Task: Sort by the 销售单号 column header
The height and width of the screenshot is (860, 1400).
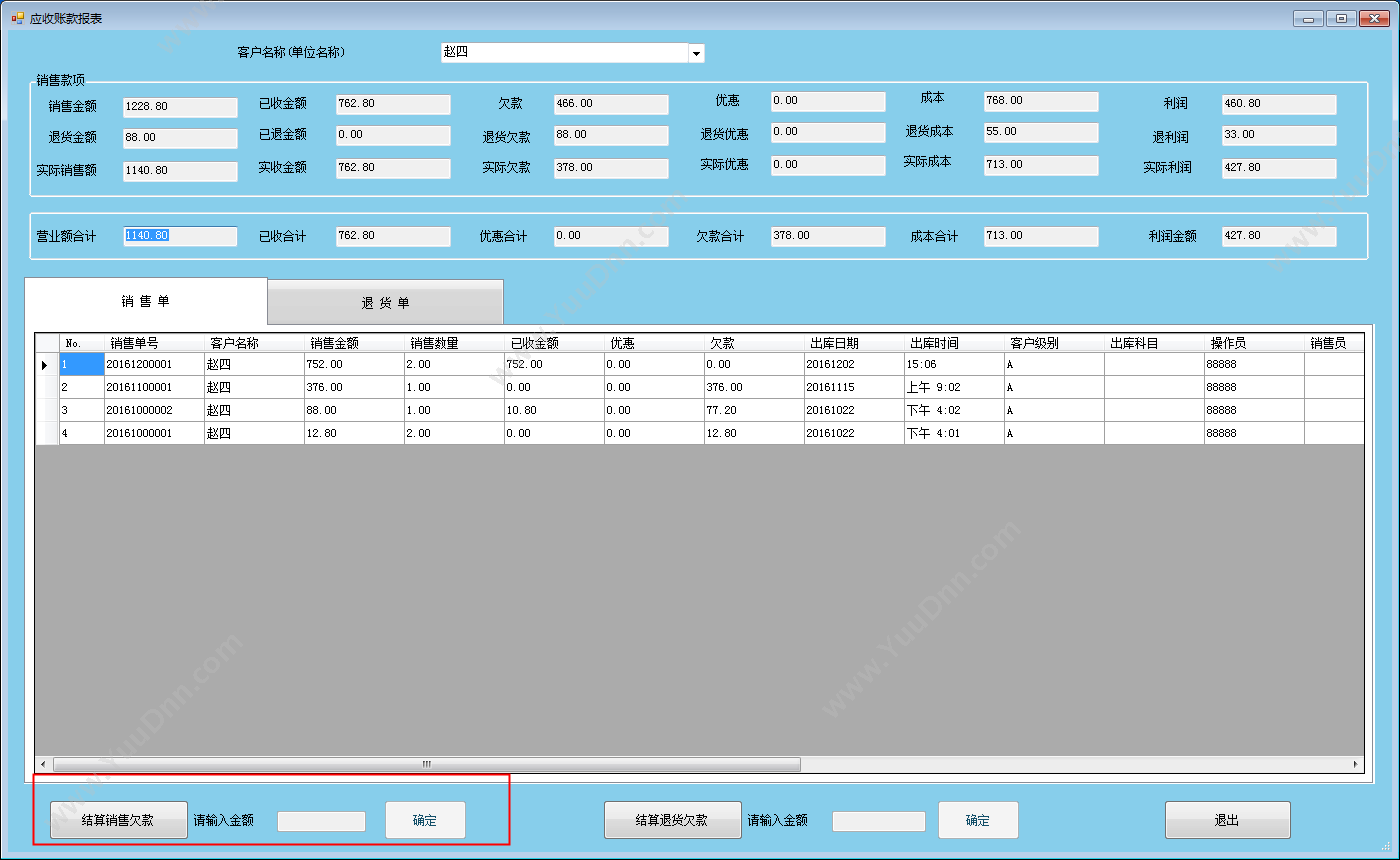Action: (154, 343)
